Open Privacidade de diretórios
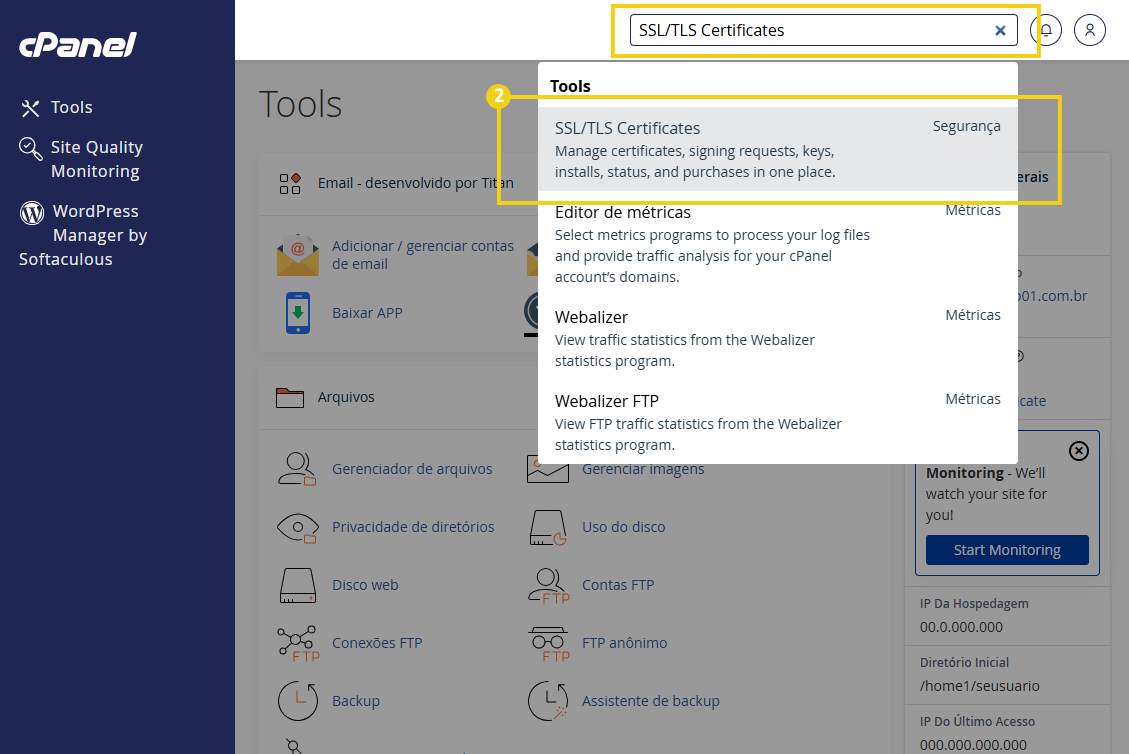Image resolution: width=1129 pixels, height=754 pixels. [x=413, y=527]
